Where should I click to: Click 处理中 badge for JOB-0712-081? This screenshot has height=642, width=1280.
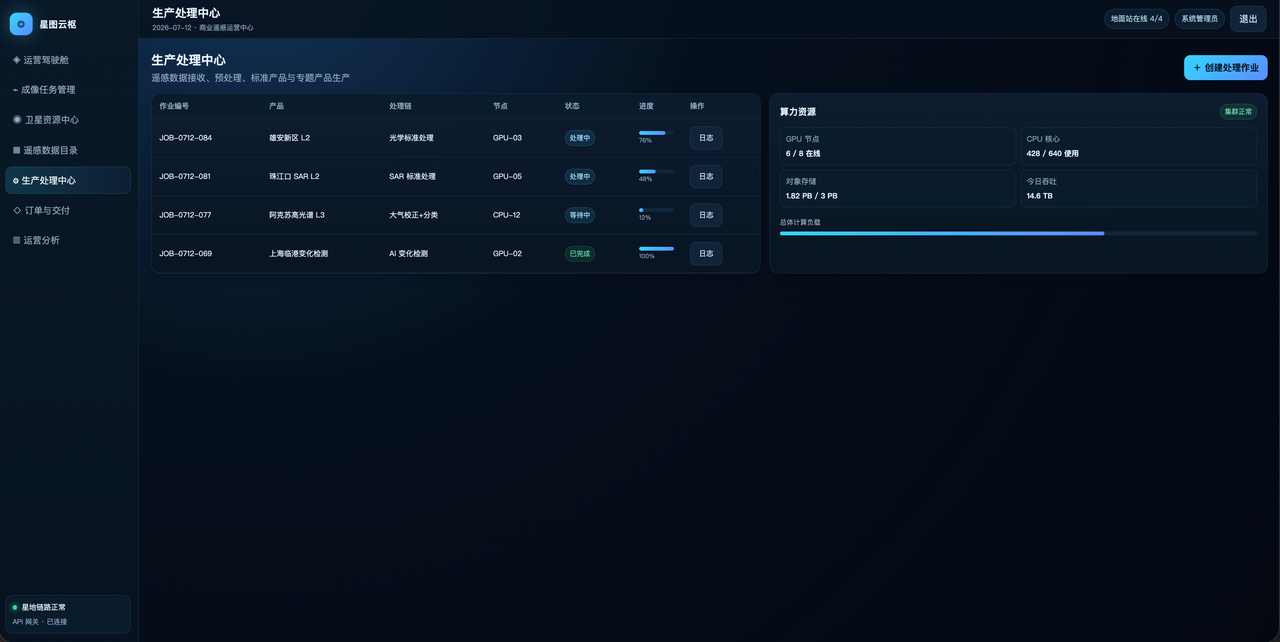(580, 176)
